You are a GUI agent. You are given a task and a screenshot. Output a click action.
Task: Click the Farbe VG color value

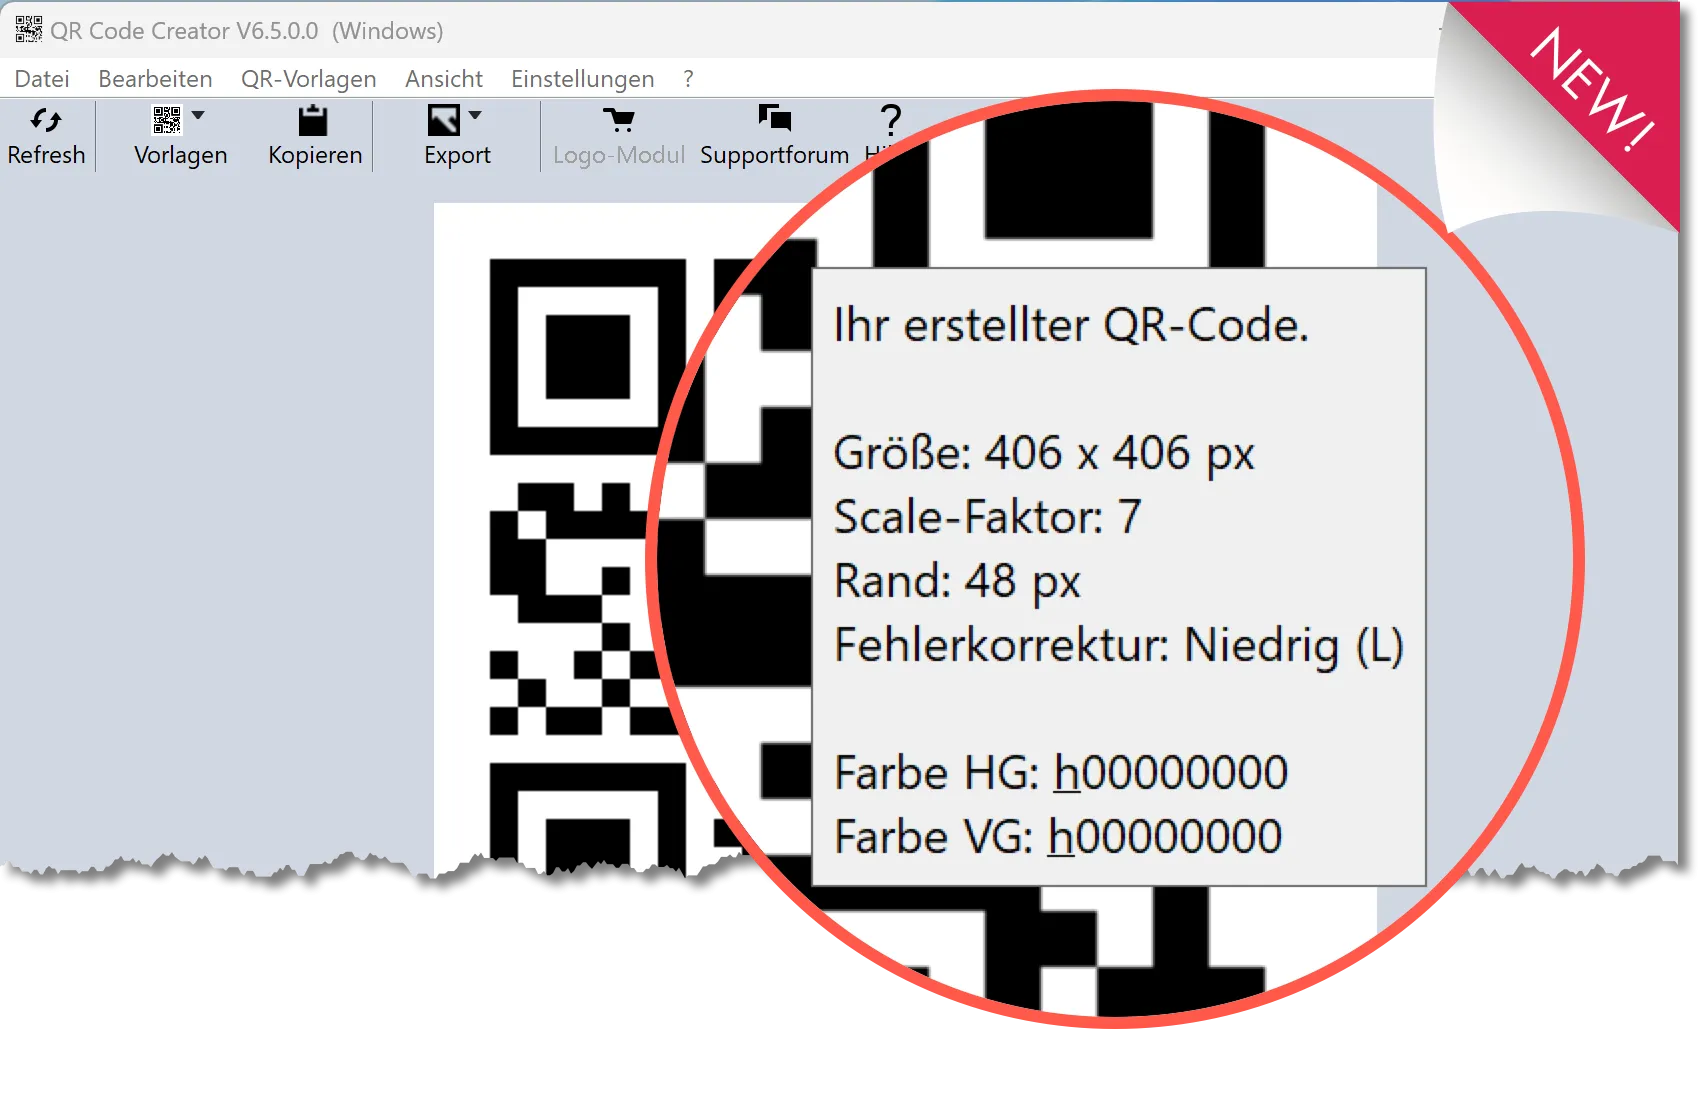pos(1164,837)
